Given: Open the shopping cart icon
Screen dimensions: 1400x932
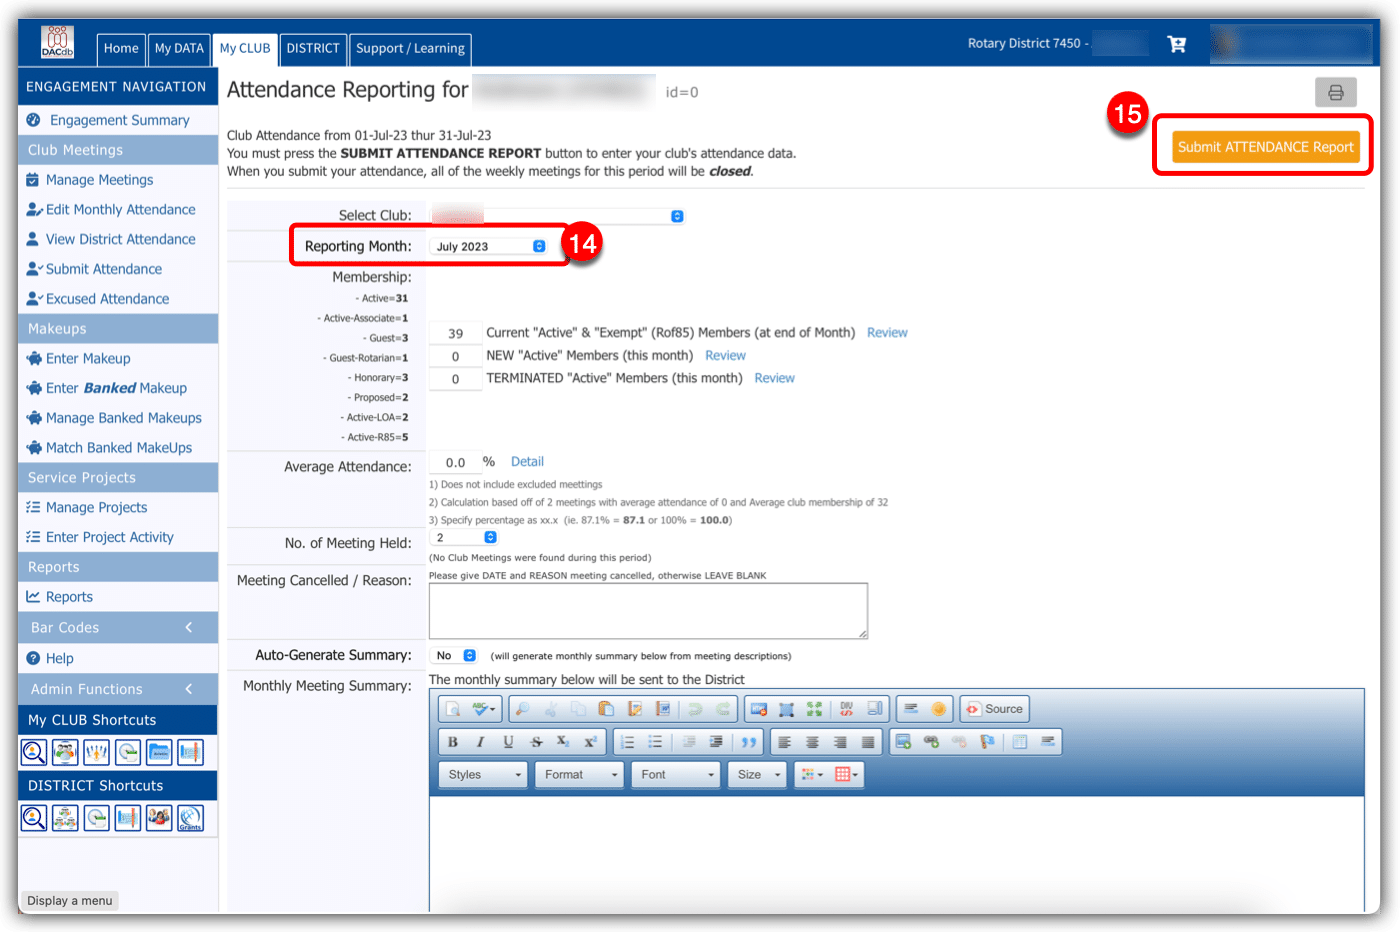Looking at the screenshot, I should pos(1177,44).
